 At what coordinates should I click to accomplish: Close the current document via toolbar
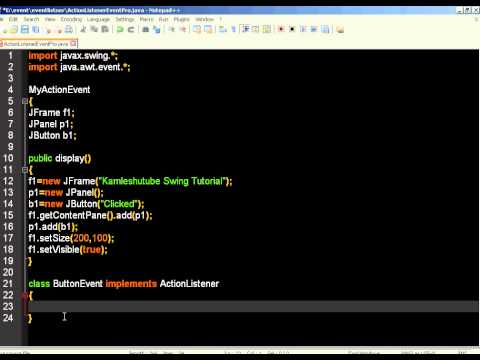[48, 30]
